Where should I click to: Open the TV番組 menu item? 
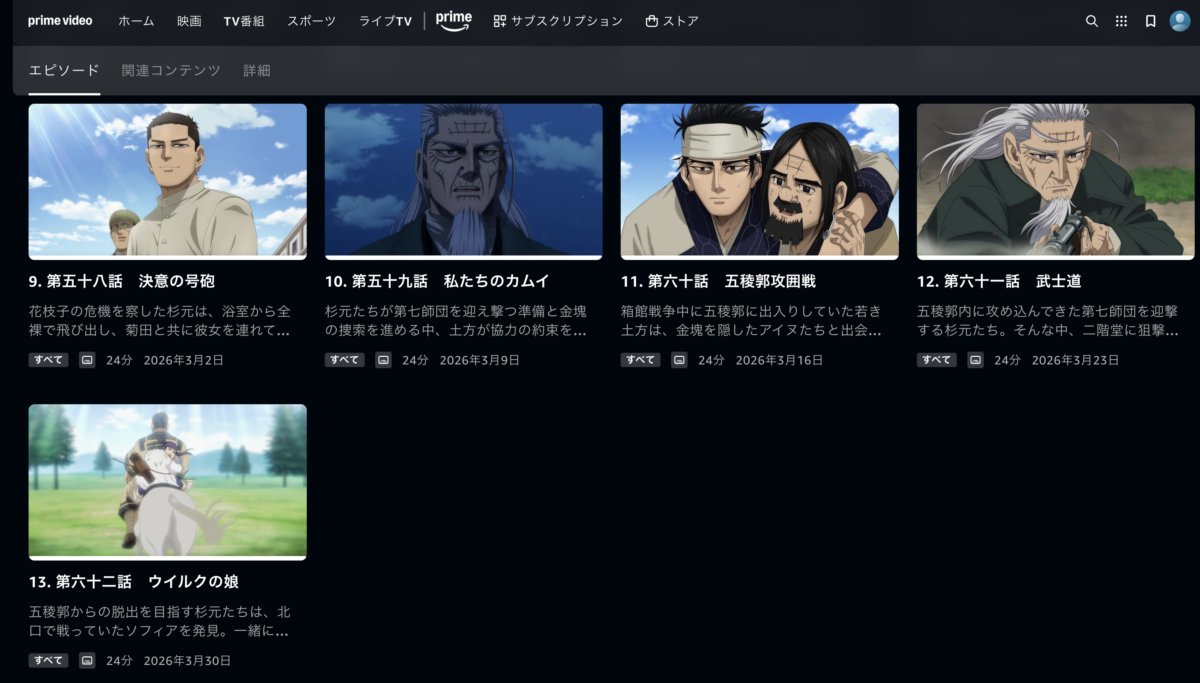[x=244, y=21]
